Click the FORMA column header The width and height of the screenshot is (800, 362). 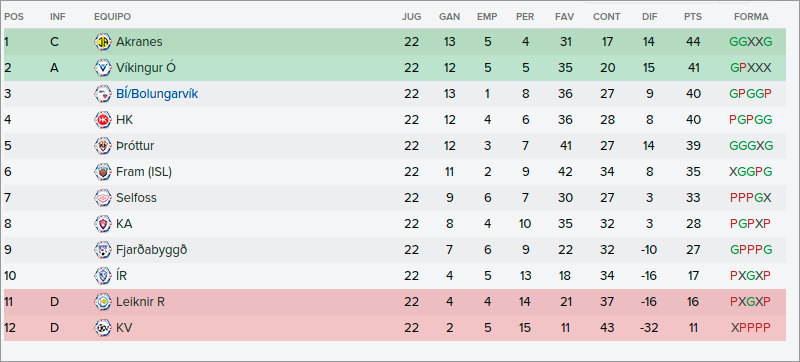751,17
